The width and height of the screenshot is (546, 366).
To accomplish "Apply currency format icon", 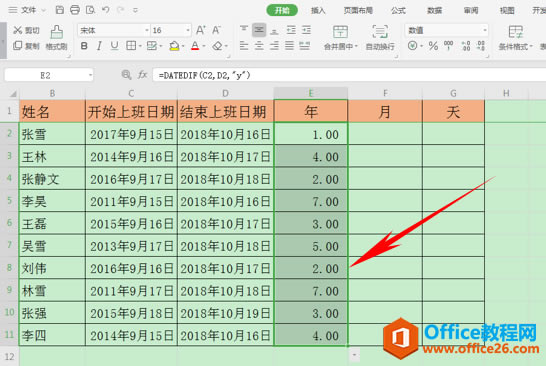I will [412, 46].
